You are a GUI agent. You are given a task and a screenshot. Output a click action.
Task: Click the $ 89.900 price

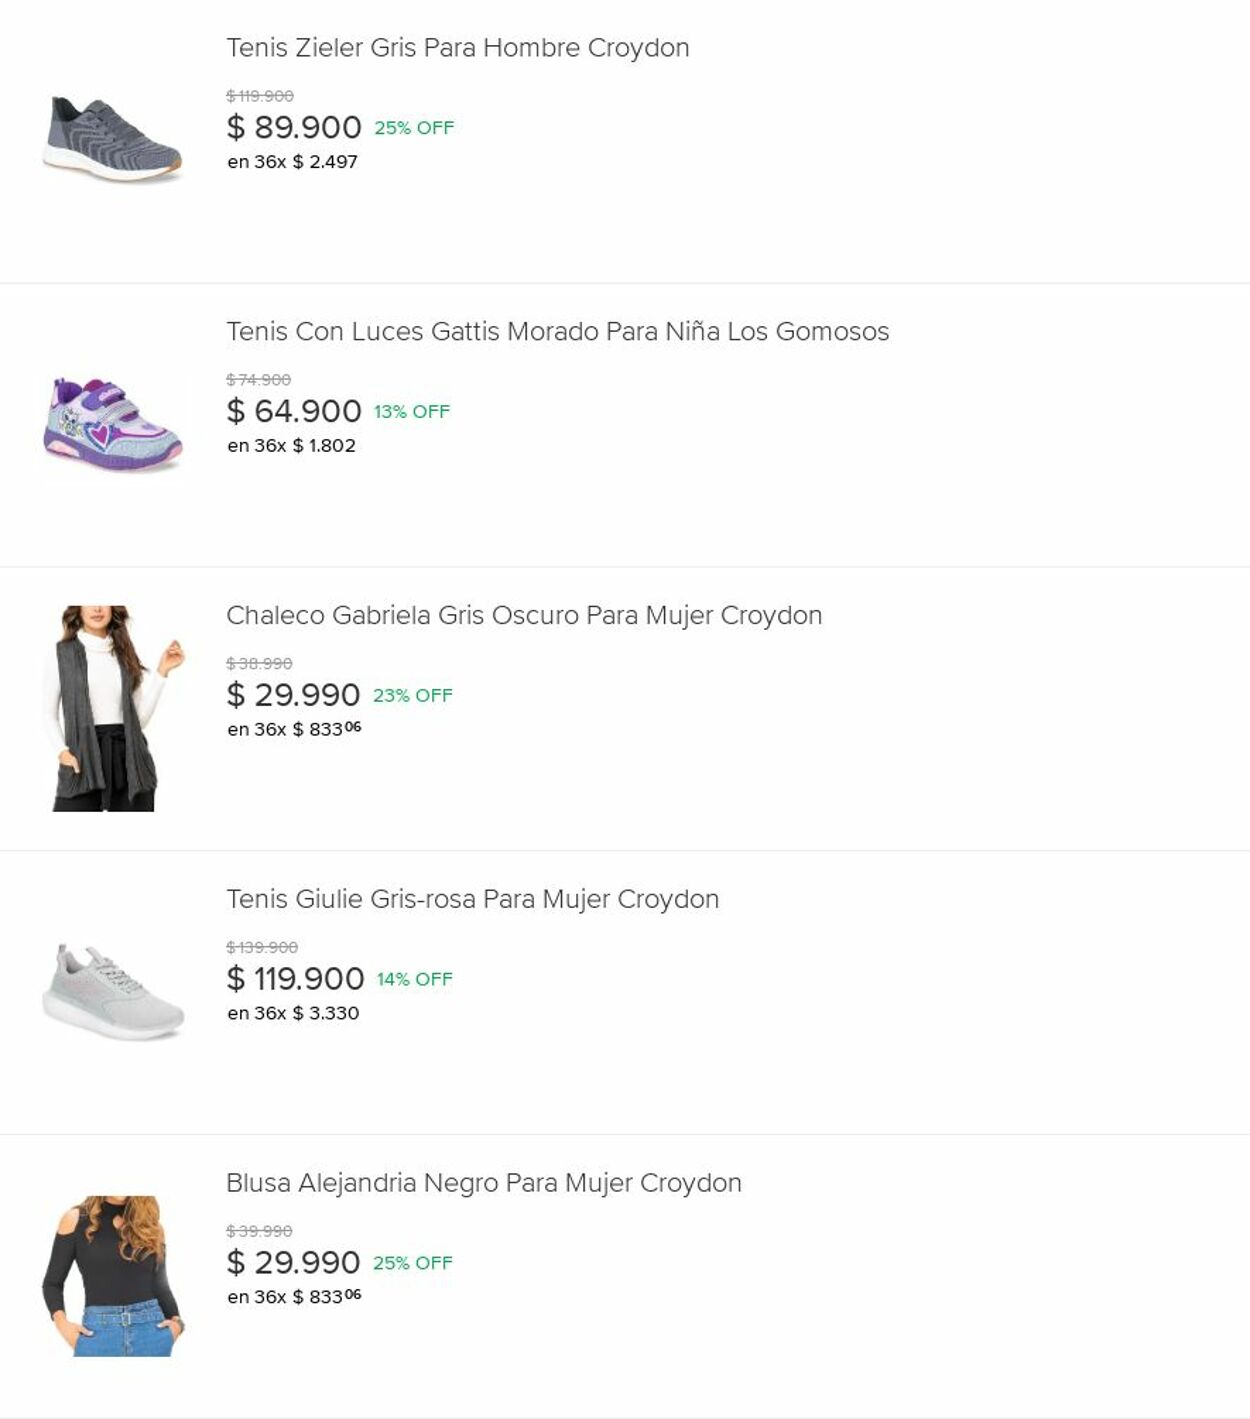coord(294,128)
